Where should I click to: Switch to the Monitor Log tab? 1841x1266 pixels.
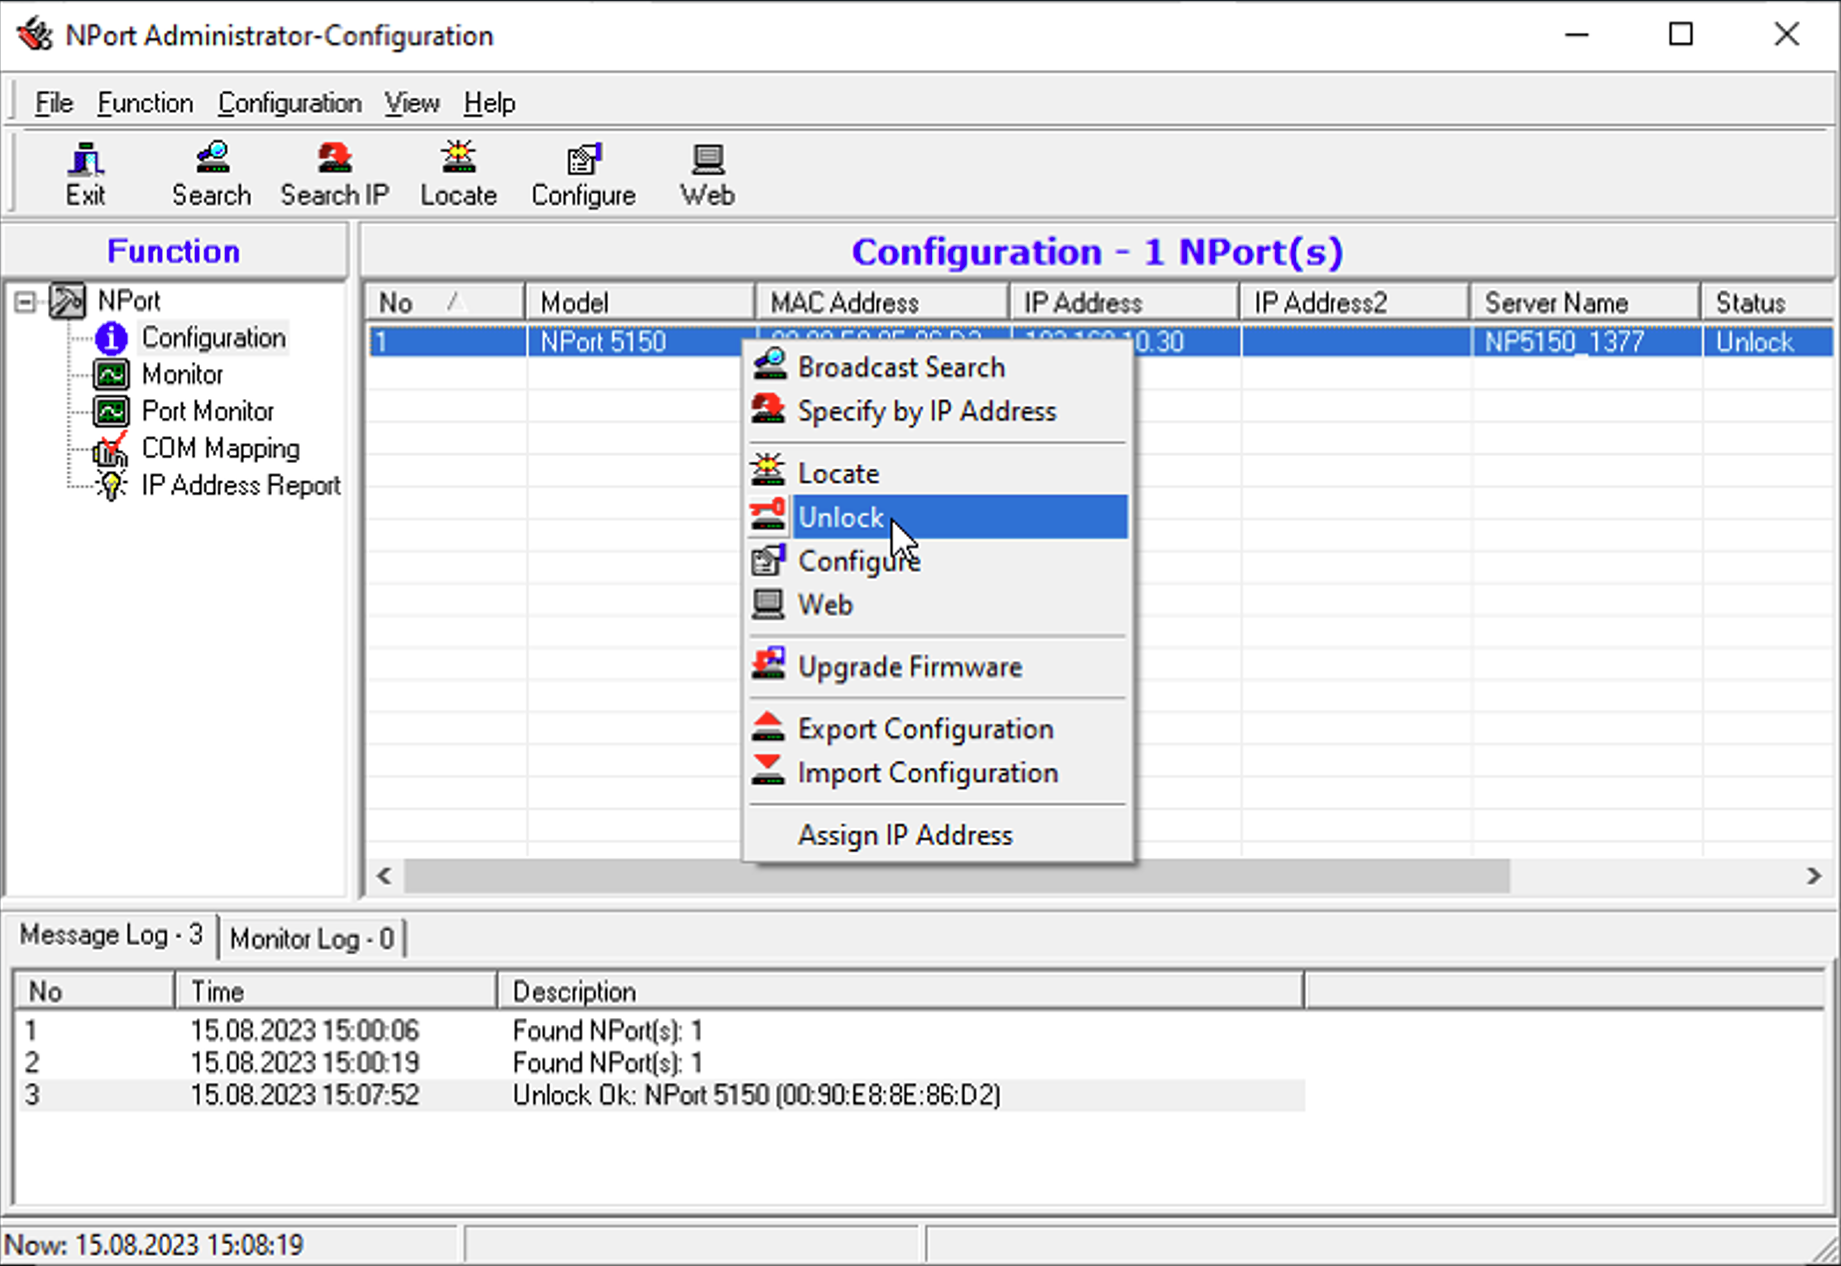(x=312, y=939)
